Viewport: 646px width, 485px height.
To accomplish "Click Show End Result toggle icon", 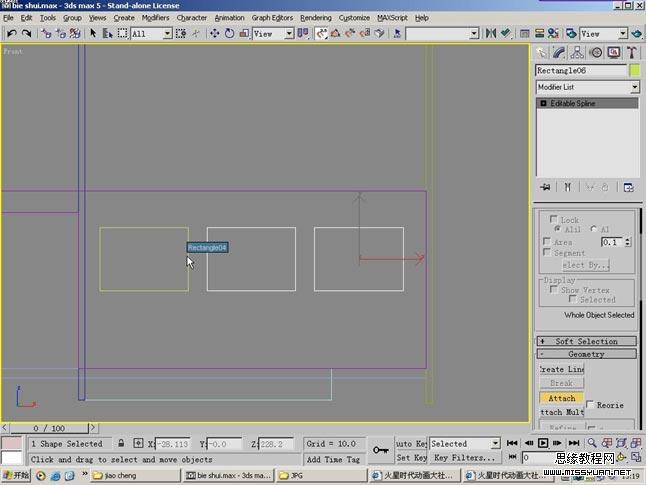I will coord(568,187).
